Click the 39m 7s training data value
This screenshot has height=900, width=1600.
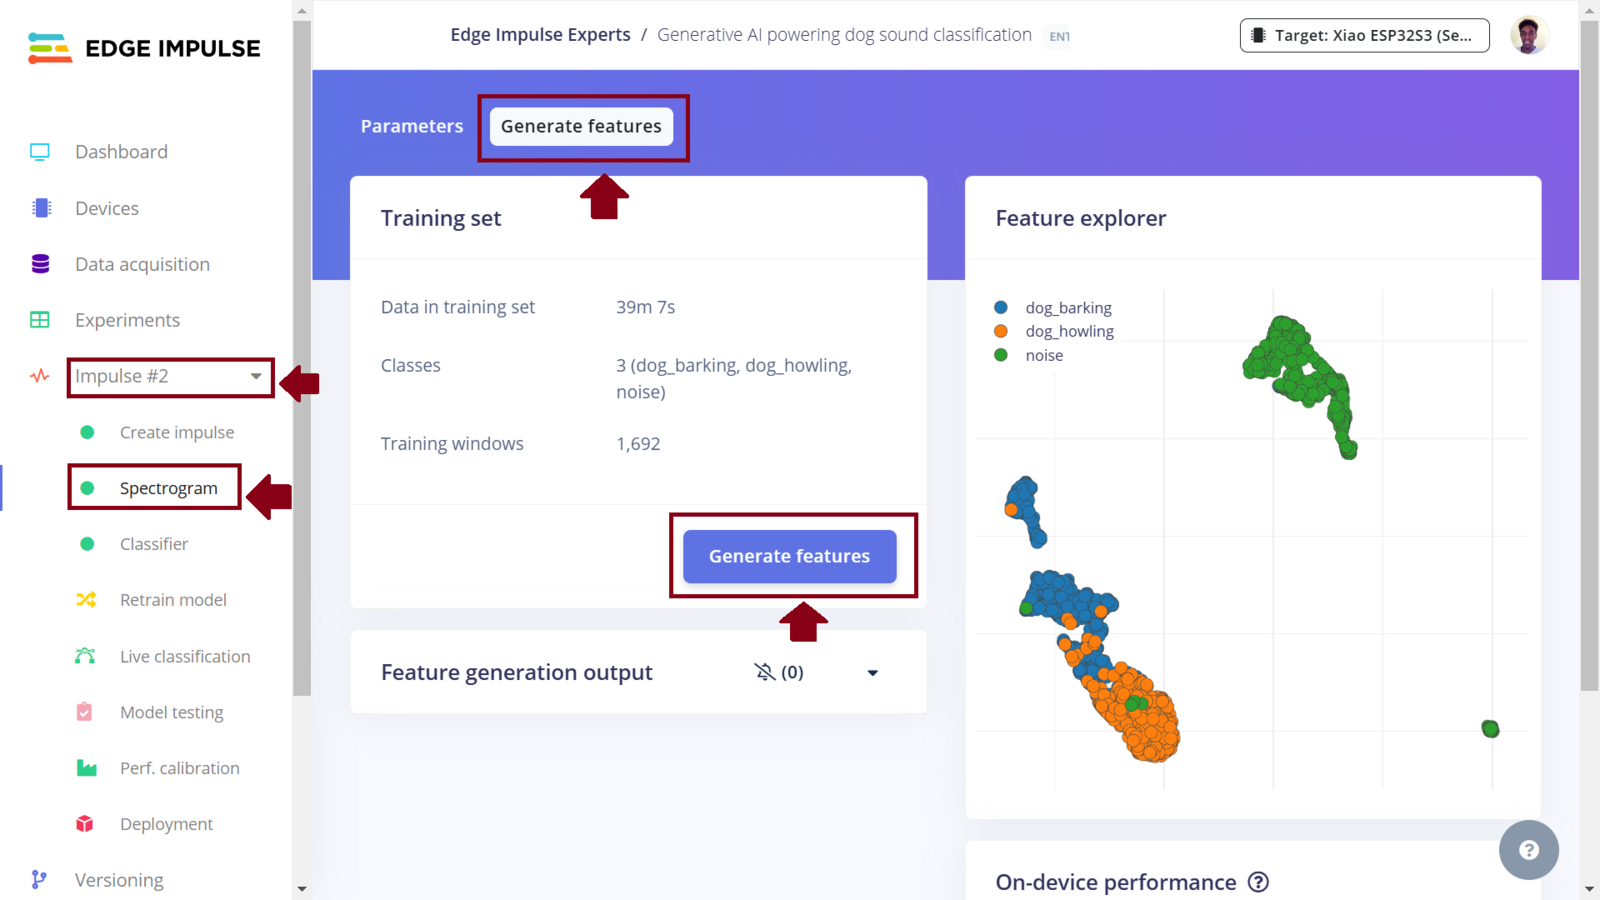coord(645,307)
